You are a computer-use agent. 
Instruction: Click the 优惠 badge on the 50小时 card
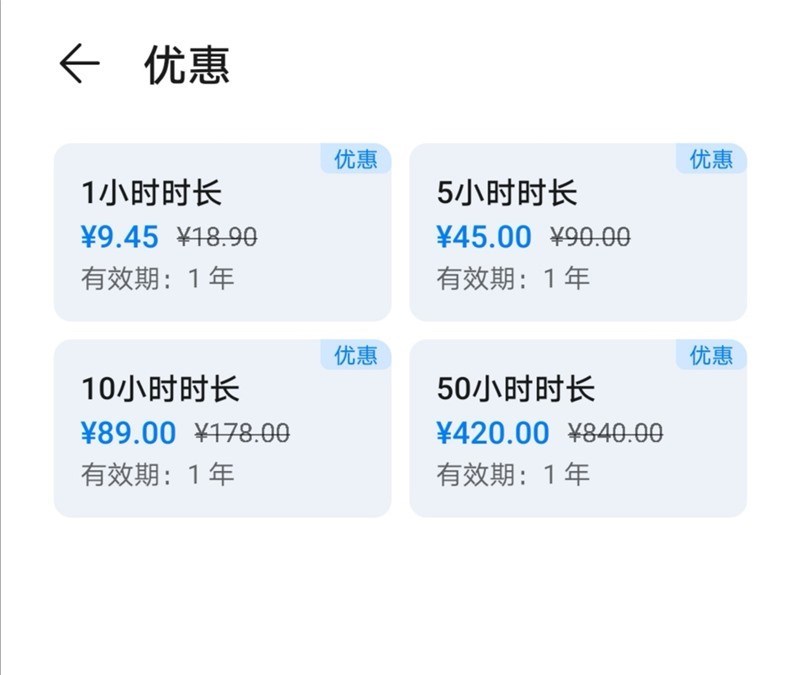(712, 355)
